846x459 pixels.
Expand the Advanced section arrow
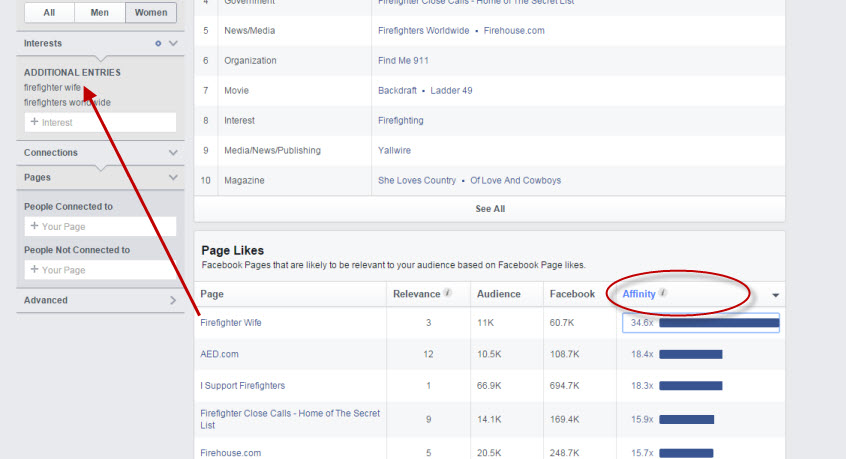pyautogui.click(x=173, y=300)
